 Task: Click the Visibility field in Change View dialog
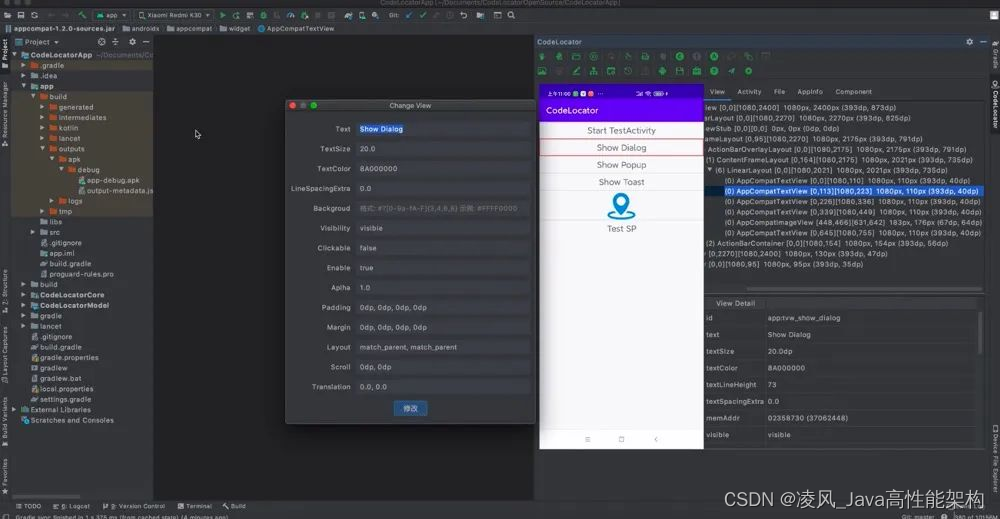443,228
